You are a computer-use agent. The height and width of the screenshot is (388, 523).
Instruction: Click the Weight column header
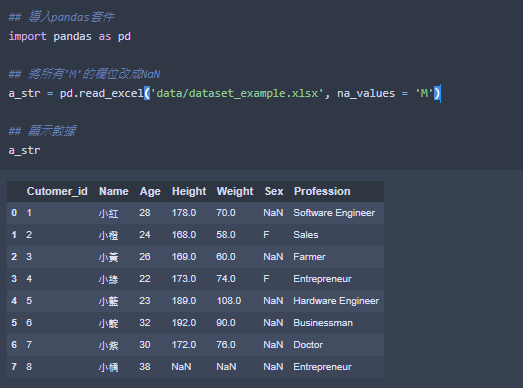(x=235, y=191)
